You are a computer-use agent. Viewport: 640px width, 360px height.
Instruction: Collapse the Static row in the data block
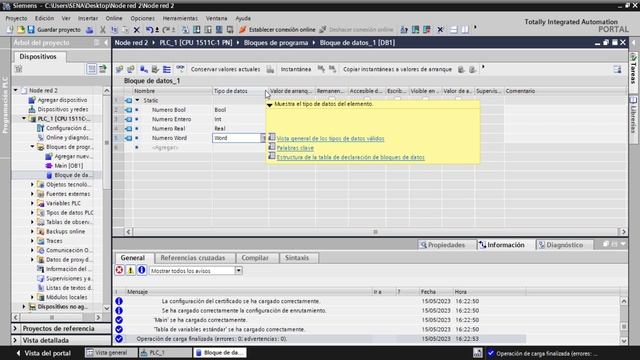[x=138, y=100]
